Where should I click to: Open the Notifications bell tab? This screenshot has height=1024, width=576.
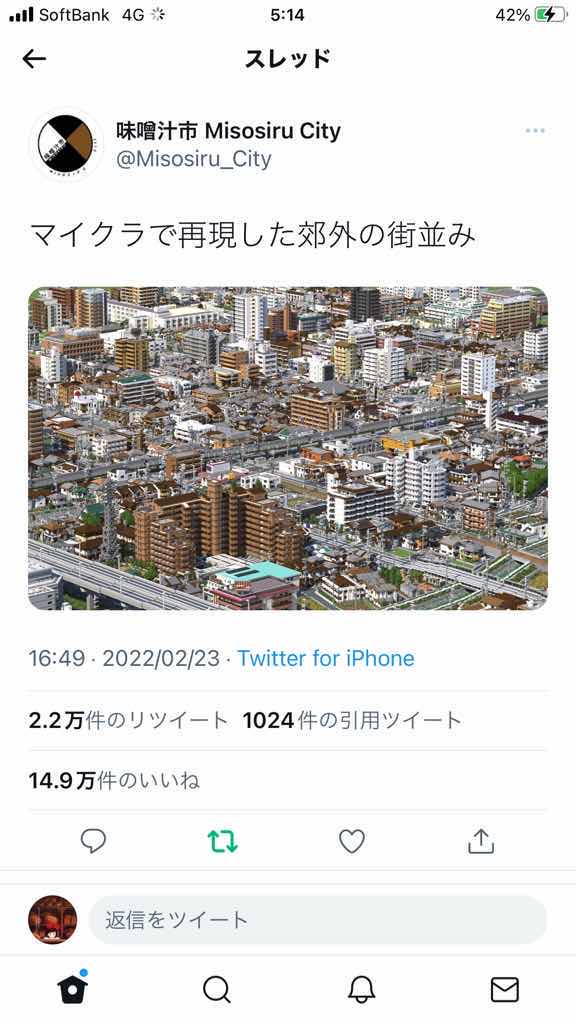(x=361, y=990)
